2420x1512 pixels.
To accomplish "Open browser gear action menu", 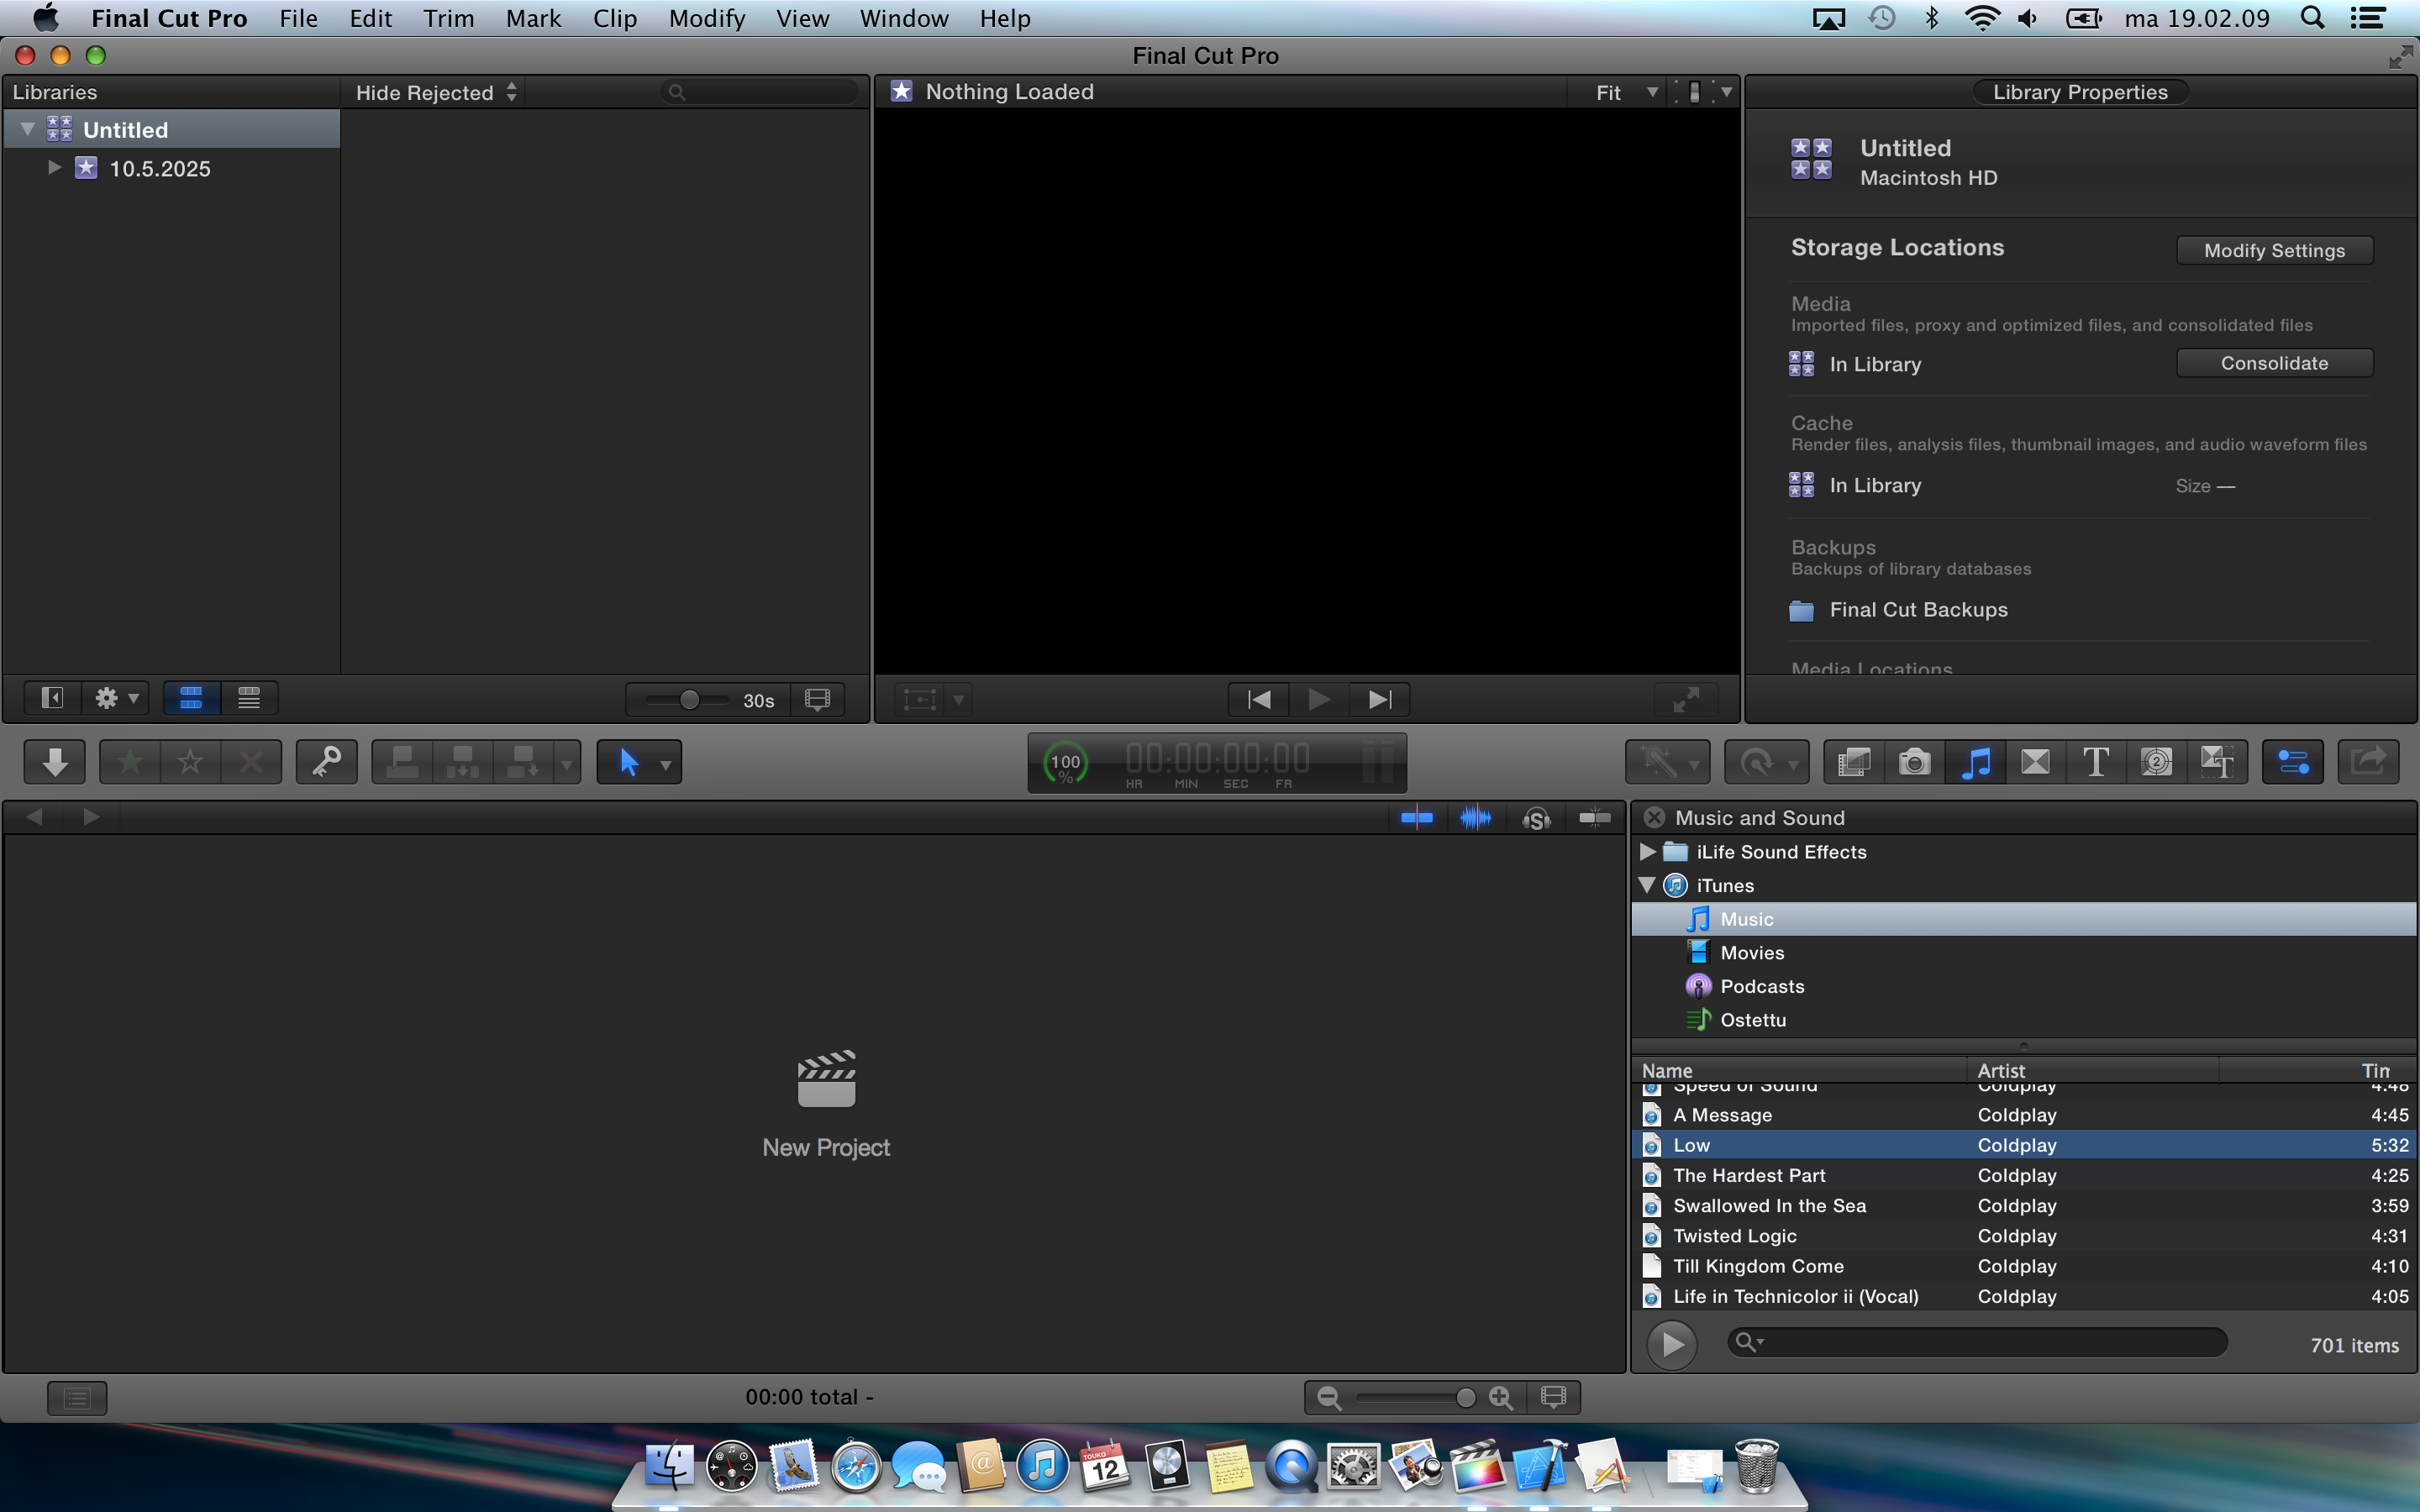I will (x=116, y=698).
